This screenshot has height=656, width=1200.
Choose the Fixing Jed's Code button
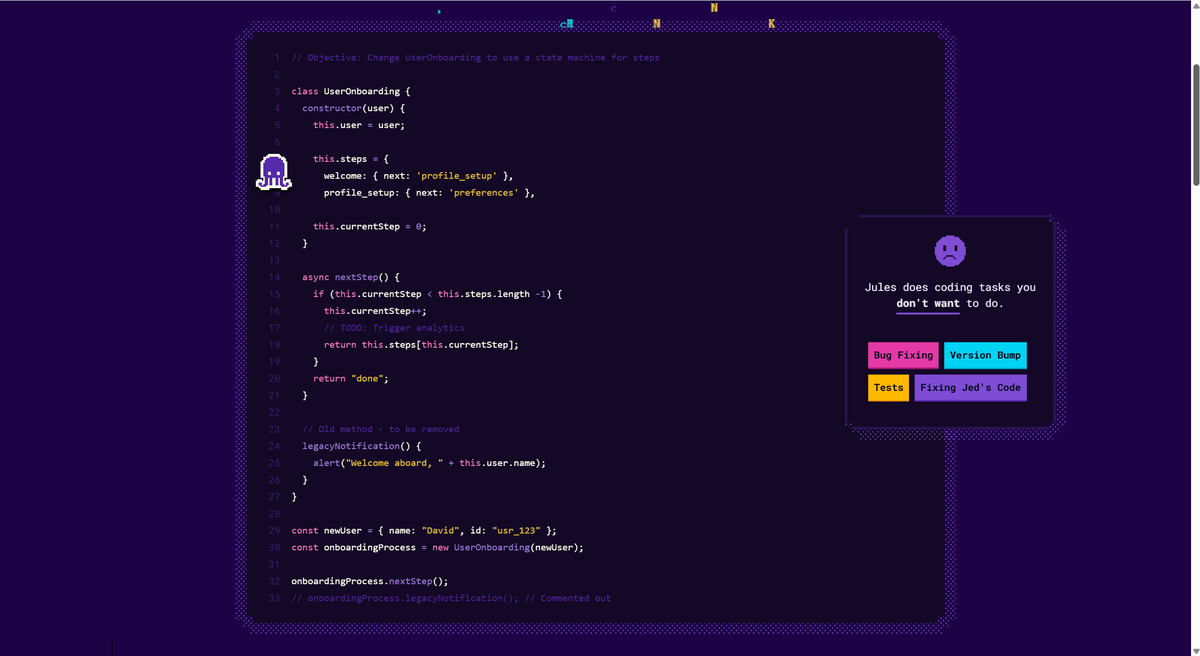[970, 388]
